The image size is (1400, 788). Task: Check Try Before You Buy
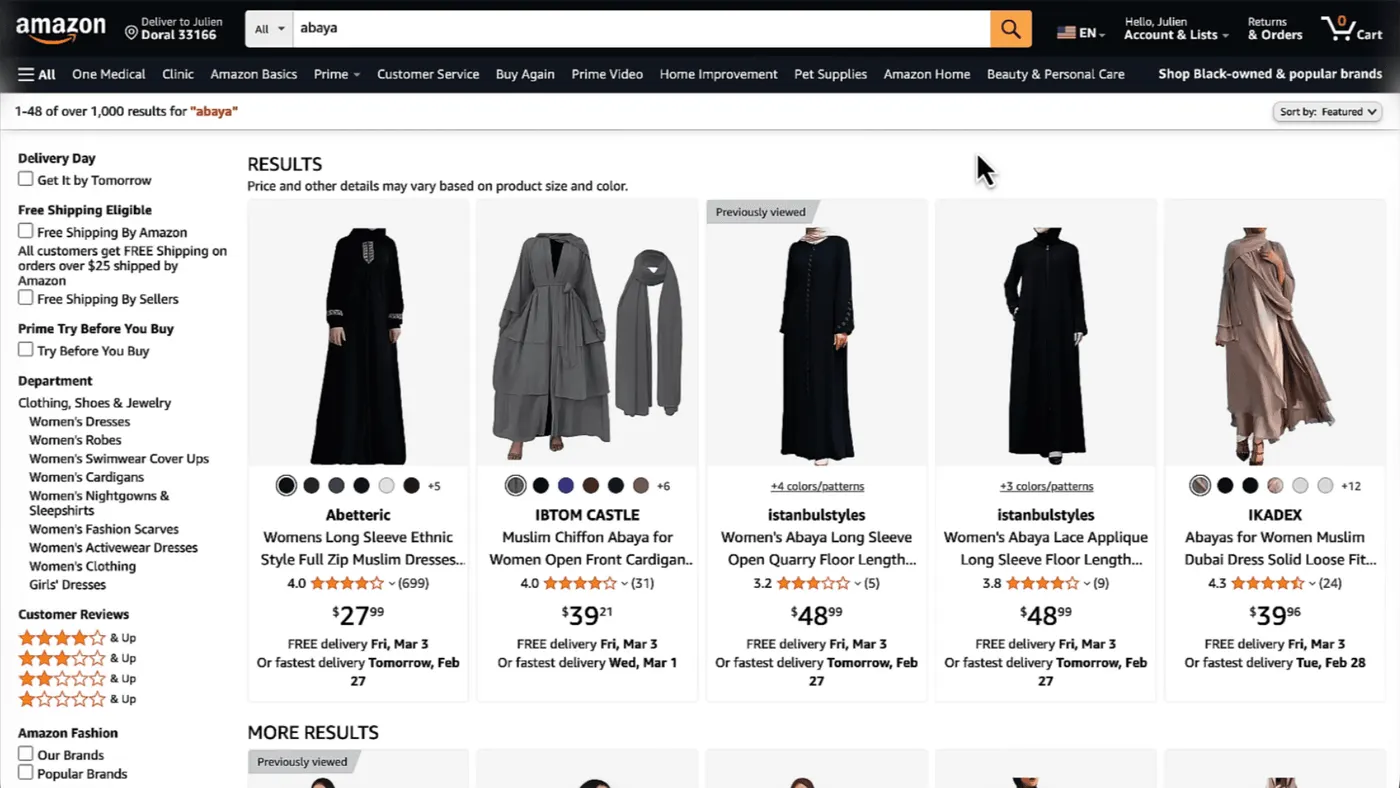click(x=26, y=350)
